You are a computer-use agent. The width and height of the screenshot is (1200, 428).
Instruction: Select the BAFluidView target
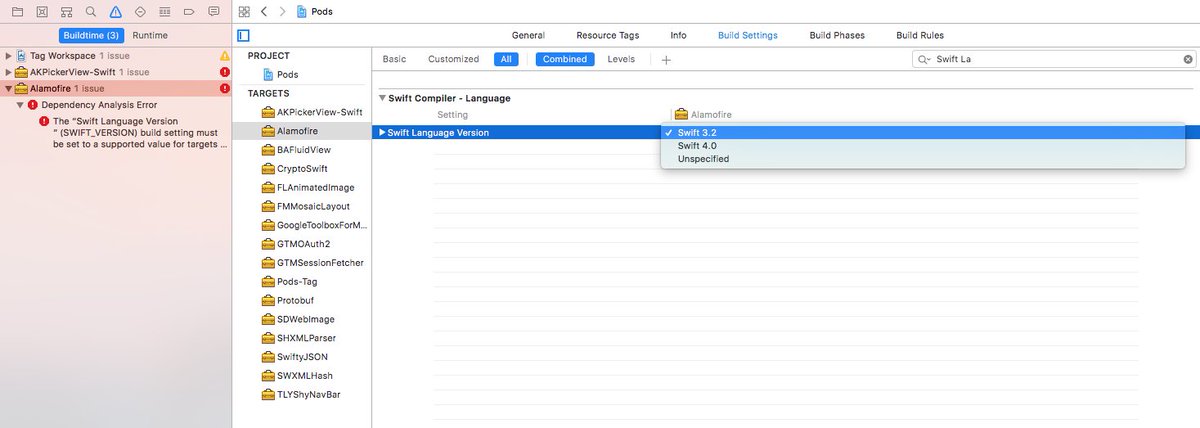point(302,150)
